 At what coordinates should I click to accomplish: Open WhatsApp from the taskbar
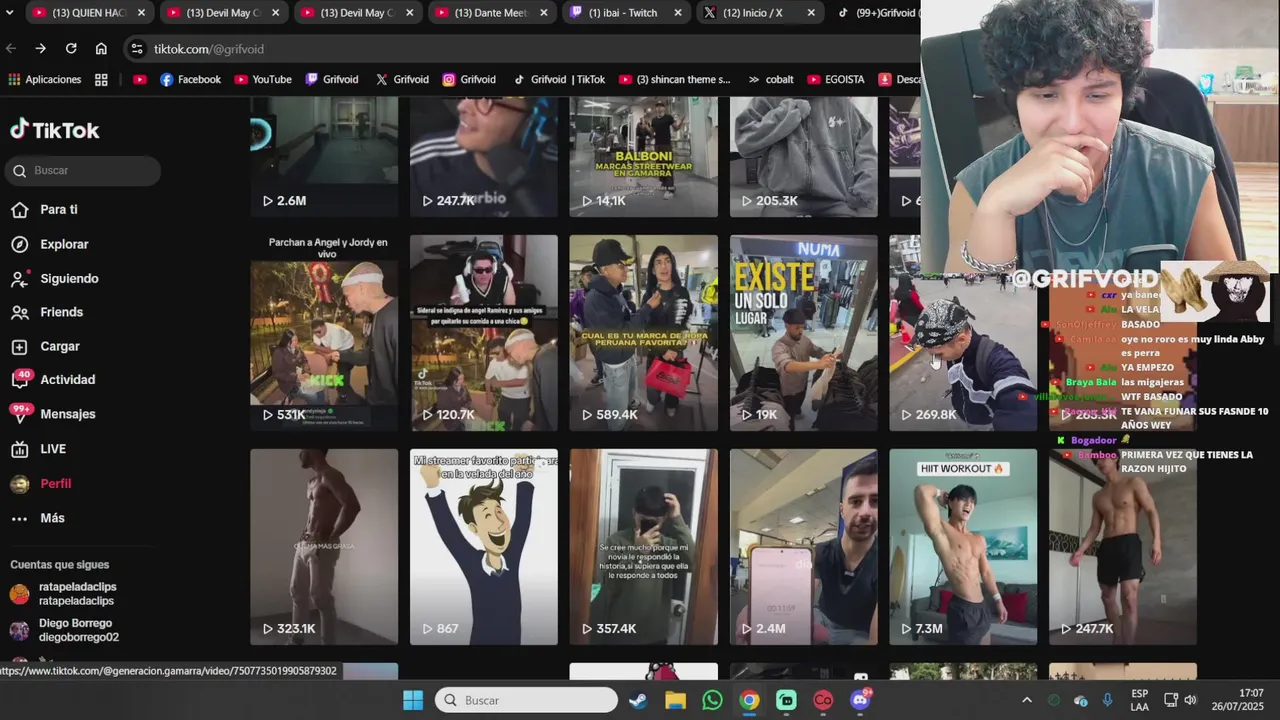[712, 700]
